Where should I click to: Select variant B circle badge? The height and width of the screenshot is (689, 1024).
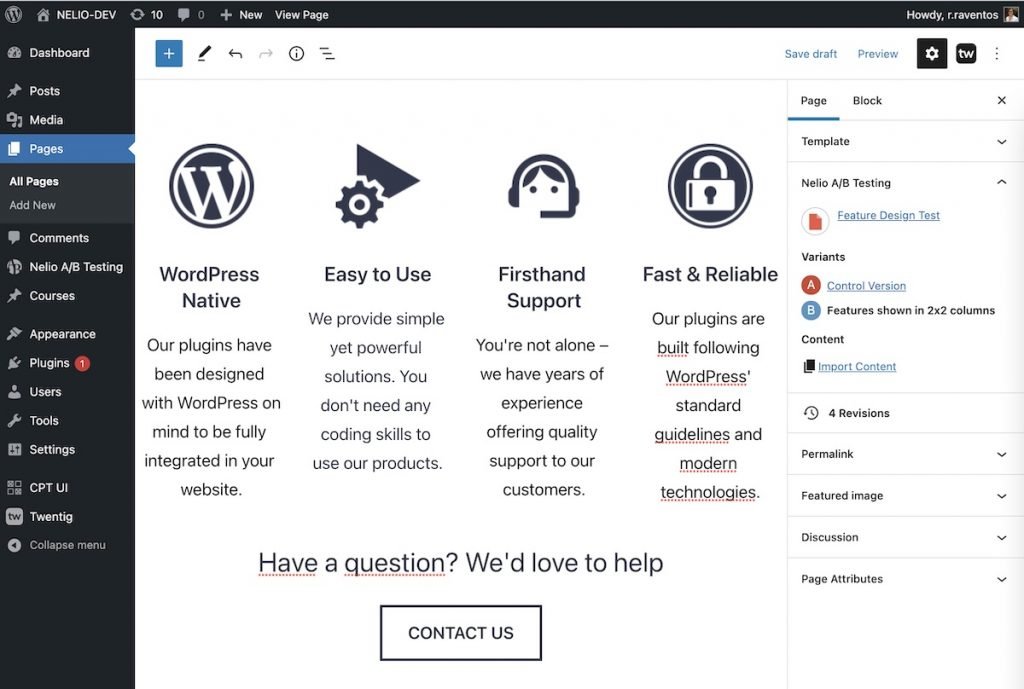tap(810, 310)
